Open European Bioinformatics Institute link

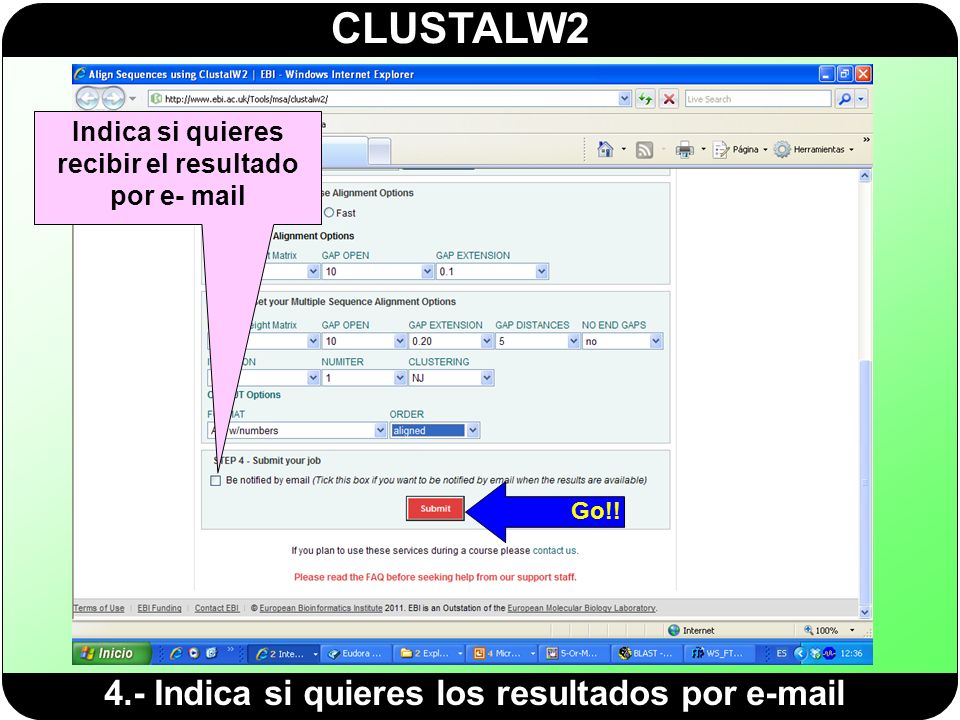click(x=321, y=608)
